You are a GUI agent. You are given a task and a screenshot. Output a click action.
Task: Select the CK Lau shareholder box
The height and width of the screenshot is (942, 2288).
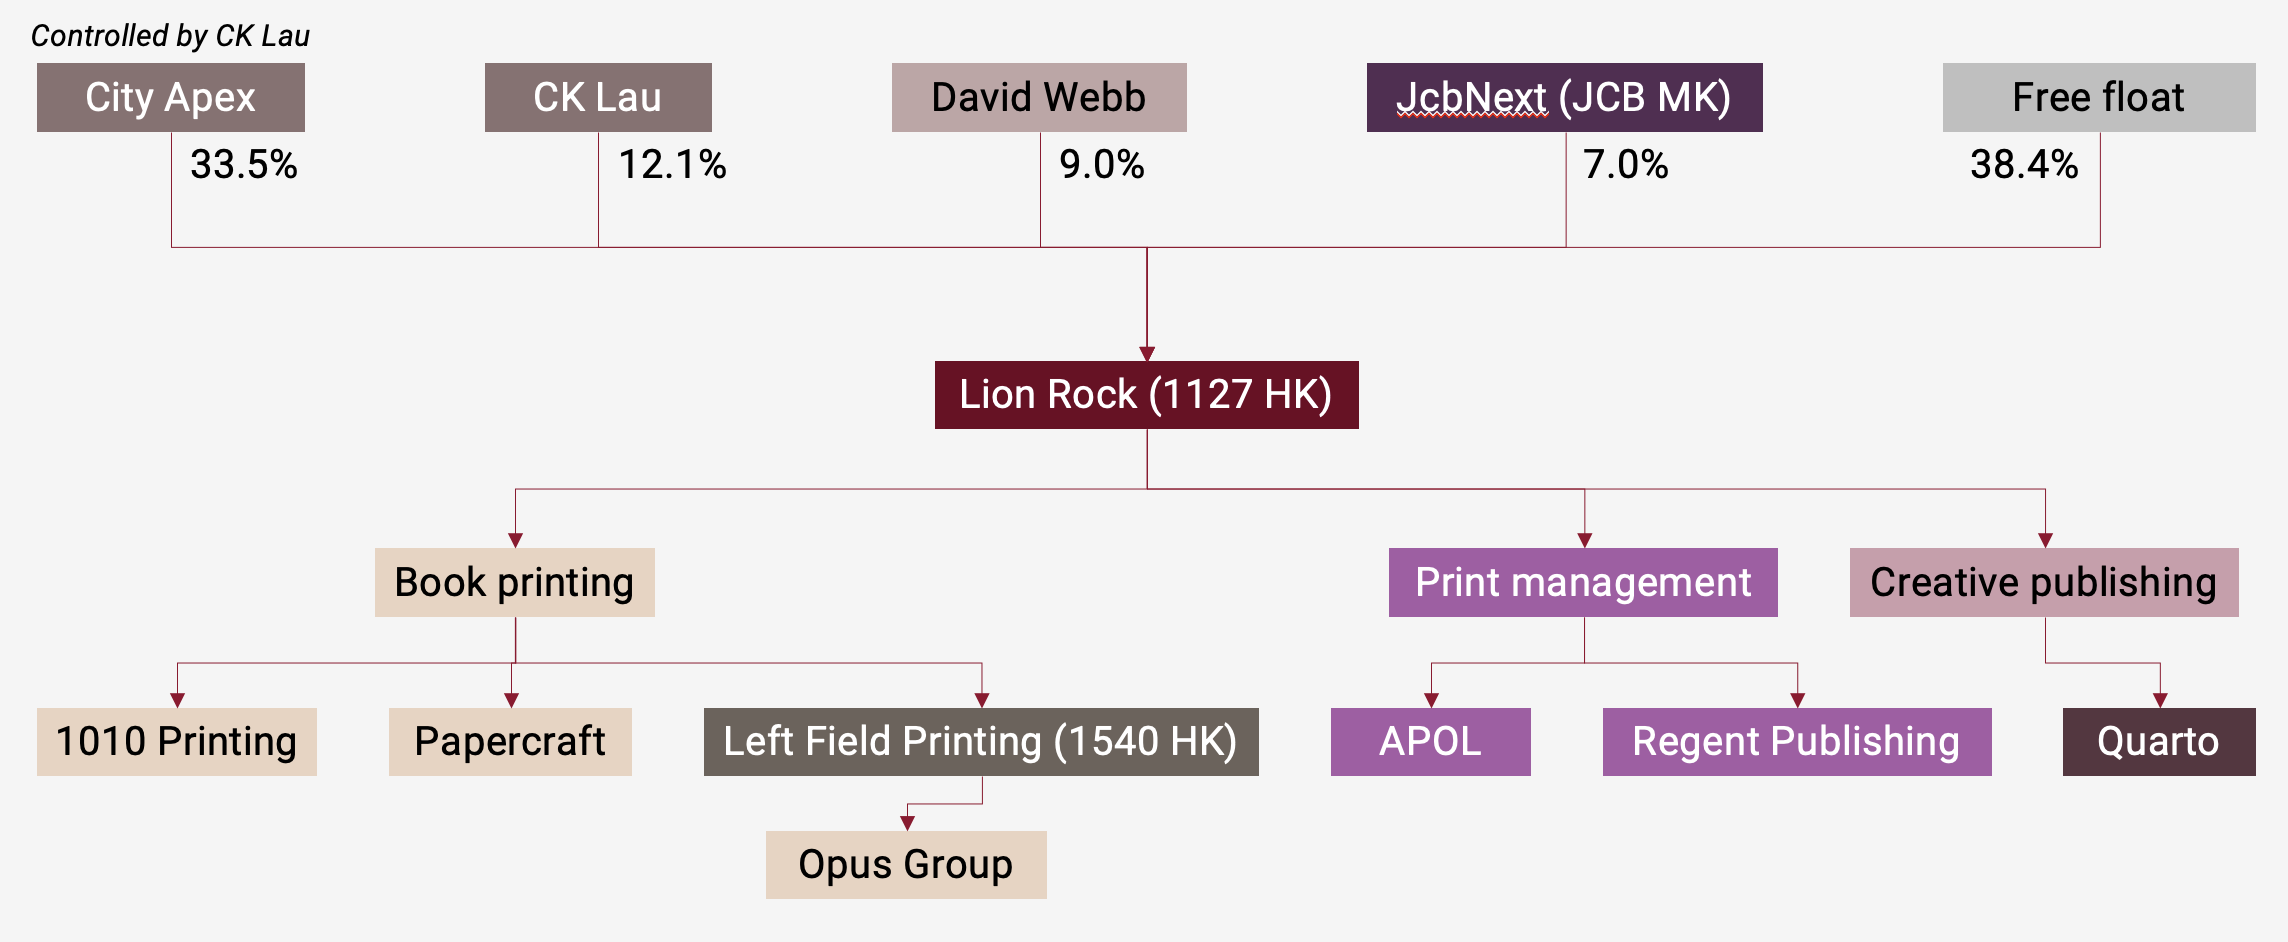pyautogui.click(x=598, y=98)
